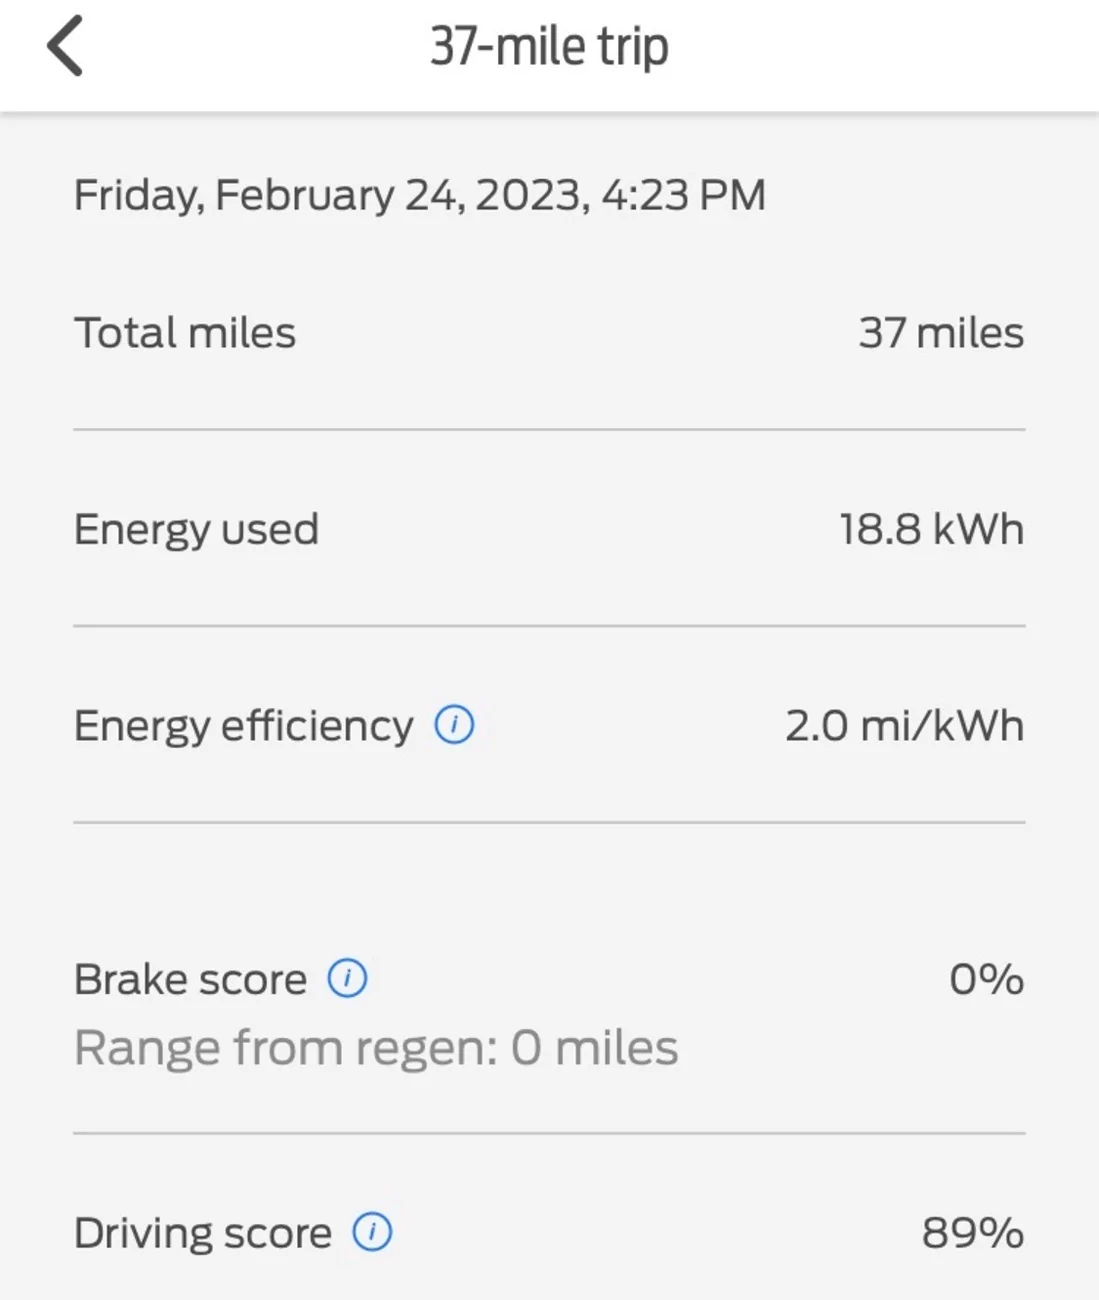Tap the Brake score info icon
The image size is (1099, 1300).
point(348,978)
